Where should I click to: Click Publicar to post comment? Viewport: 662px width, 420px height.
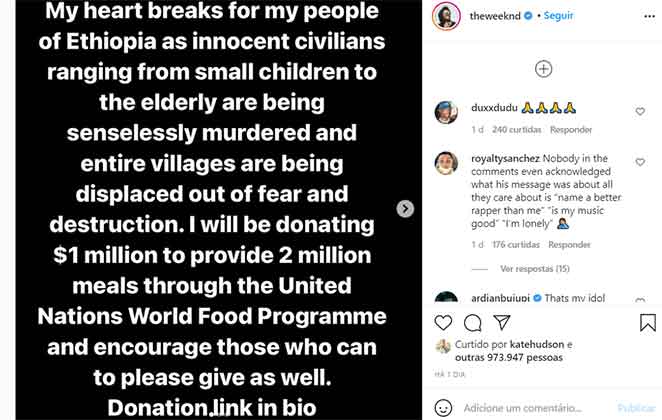[636, 408]
